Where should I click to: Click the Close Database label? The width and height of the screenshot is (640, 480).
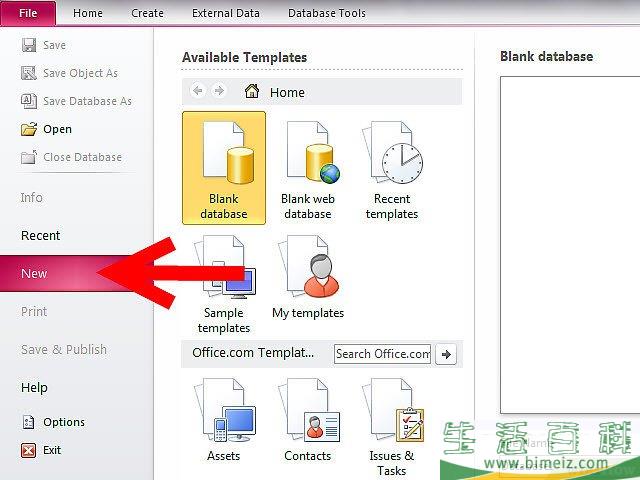pos(82,157)
